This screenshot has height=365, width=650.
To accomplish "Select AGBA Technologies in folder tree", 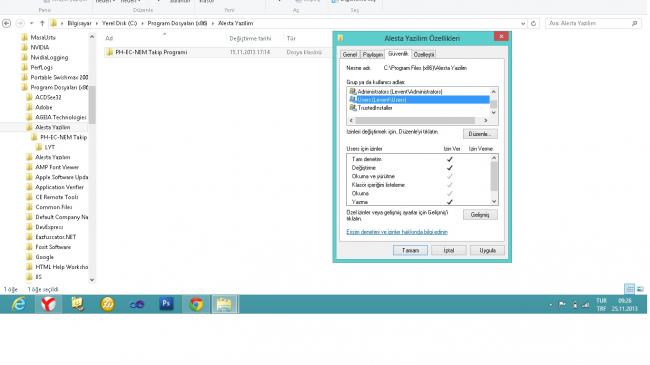I will point(61,117).
